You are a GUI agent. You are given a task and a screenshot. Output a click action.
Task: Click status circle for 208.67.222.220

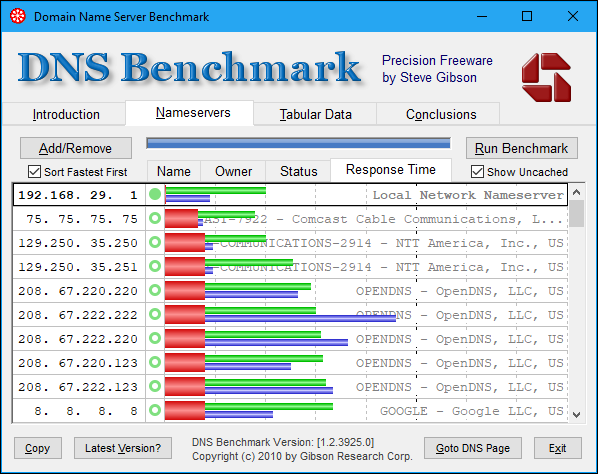155,338
